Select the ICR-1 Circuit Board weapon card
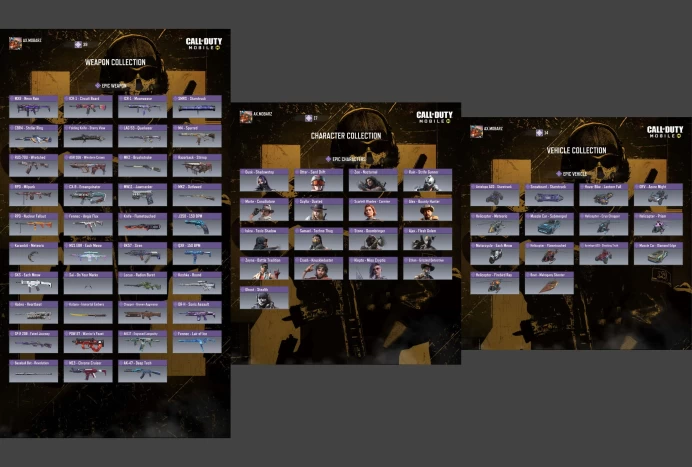 88,106
